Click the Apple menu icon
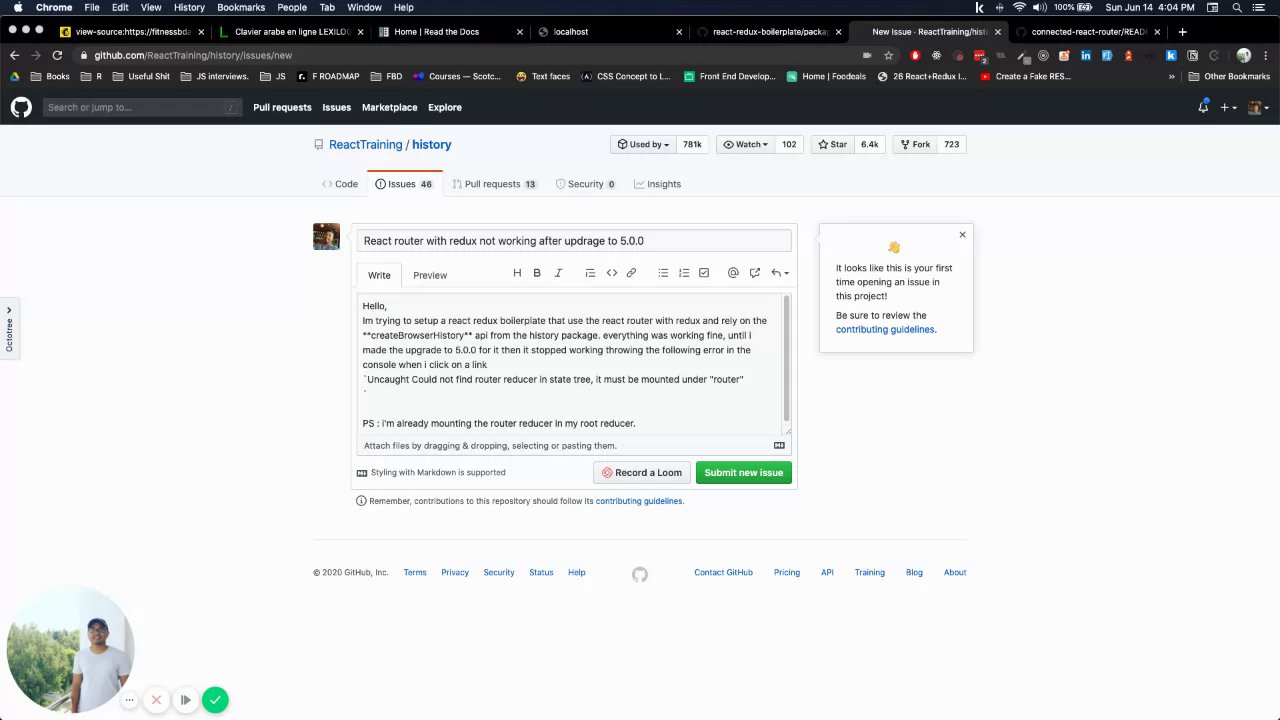 point(17,7)
